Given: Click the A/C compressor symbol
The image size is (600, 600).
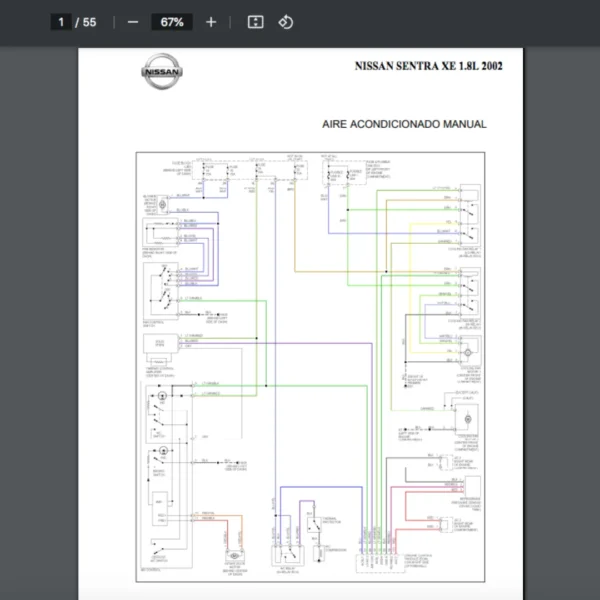Looking at the screenshot, I should 319,552.
